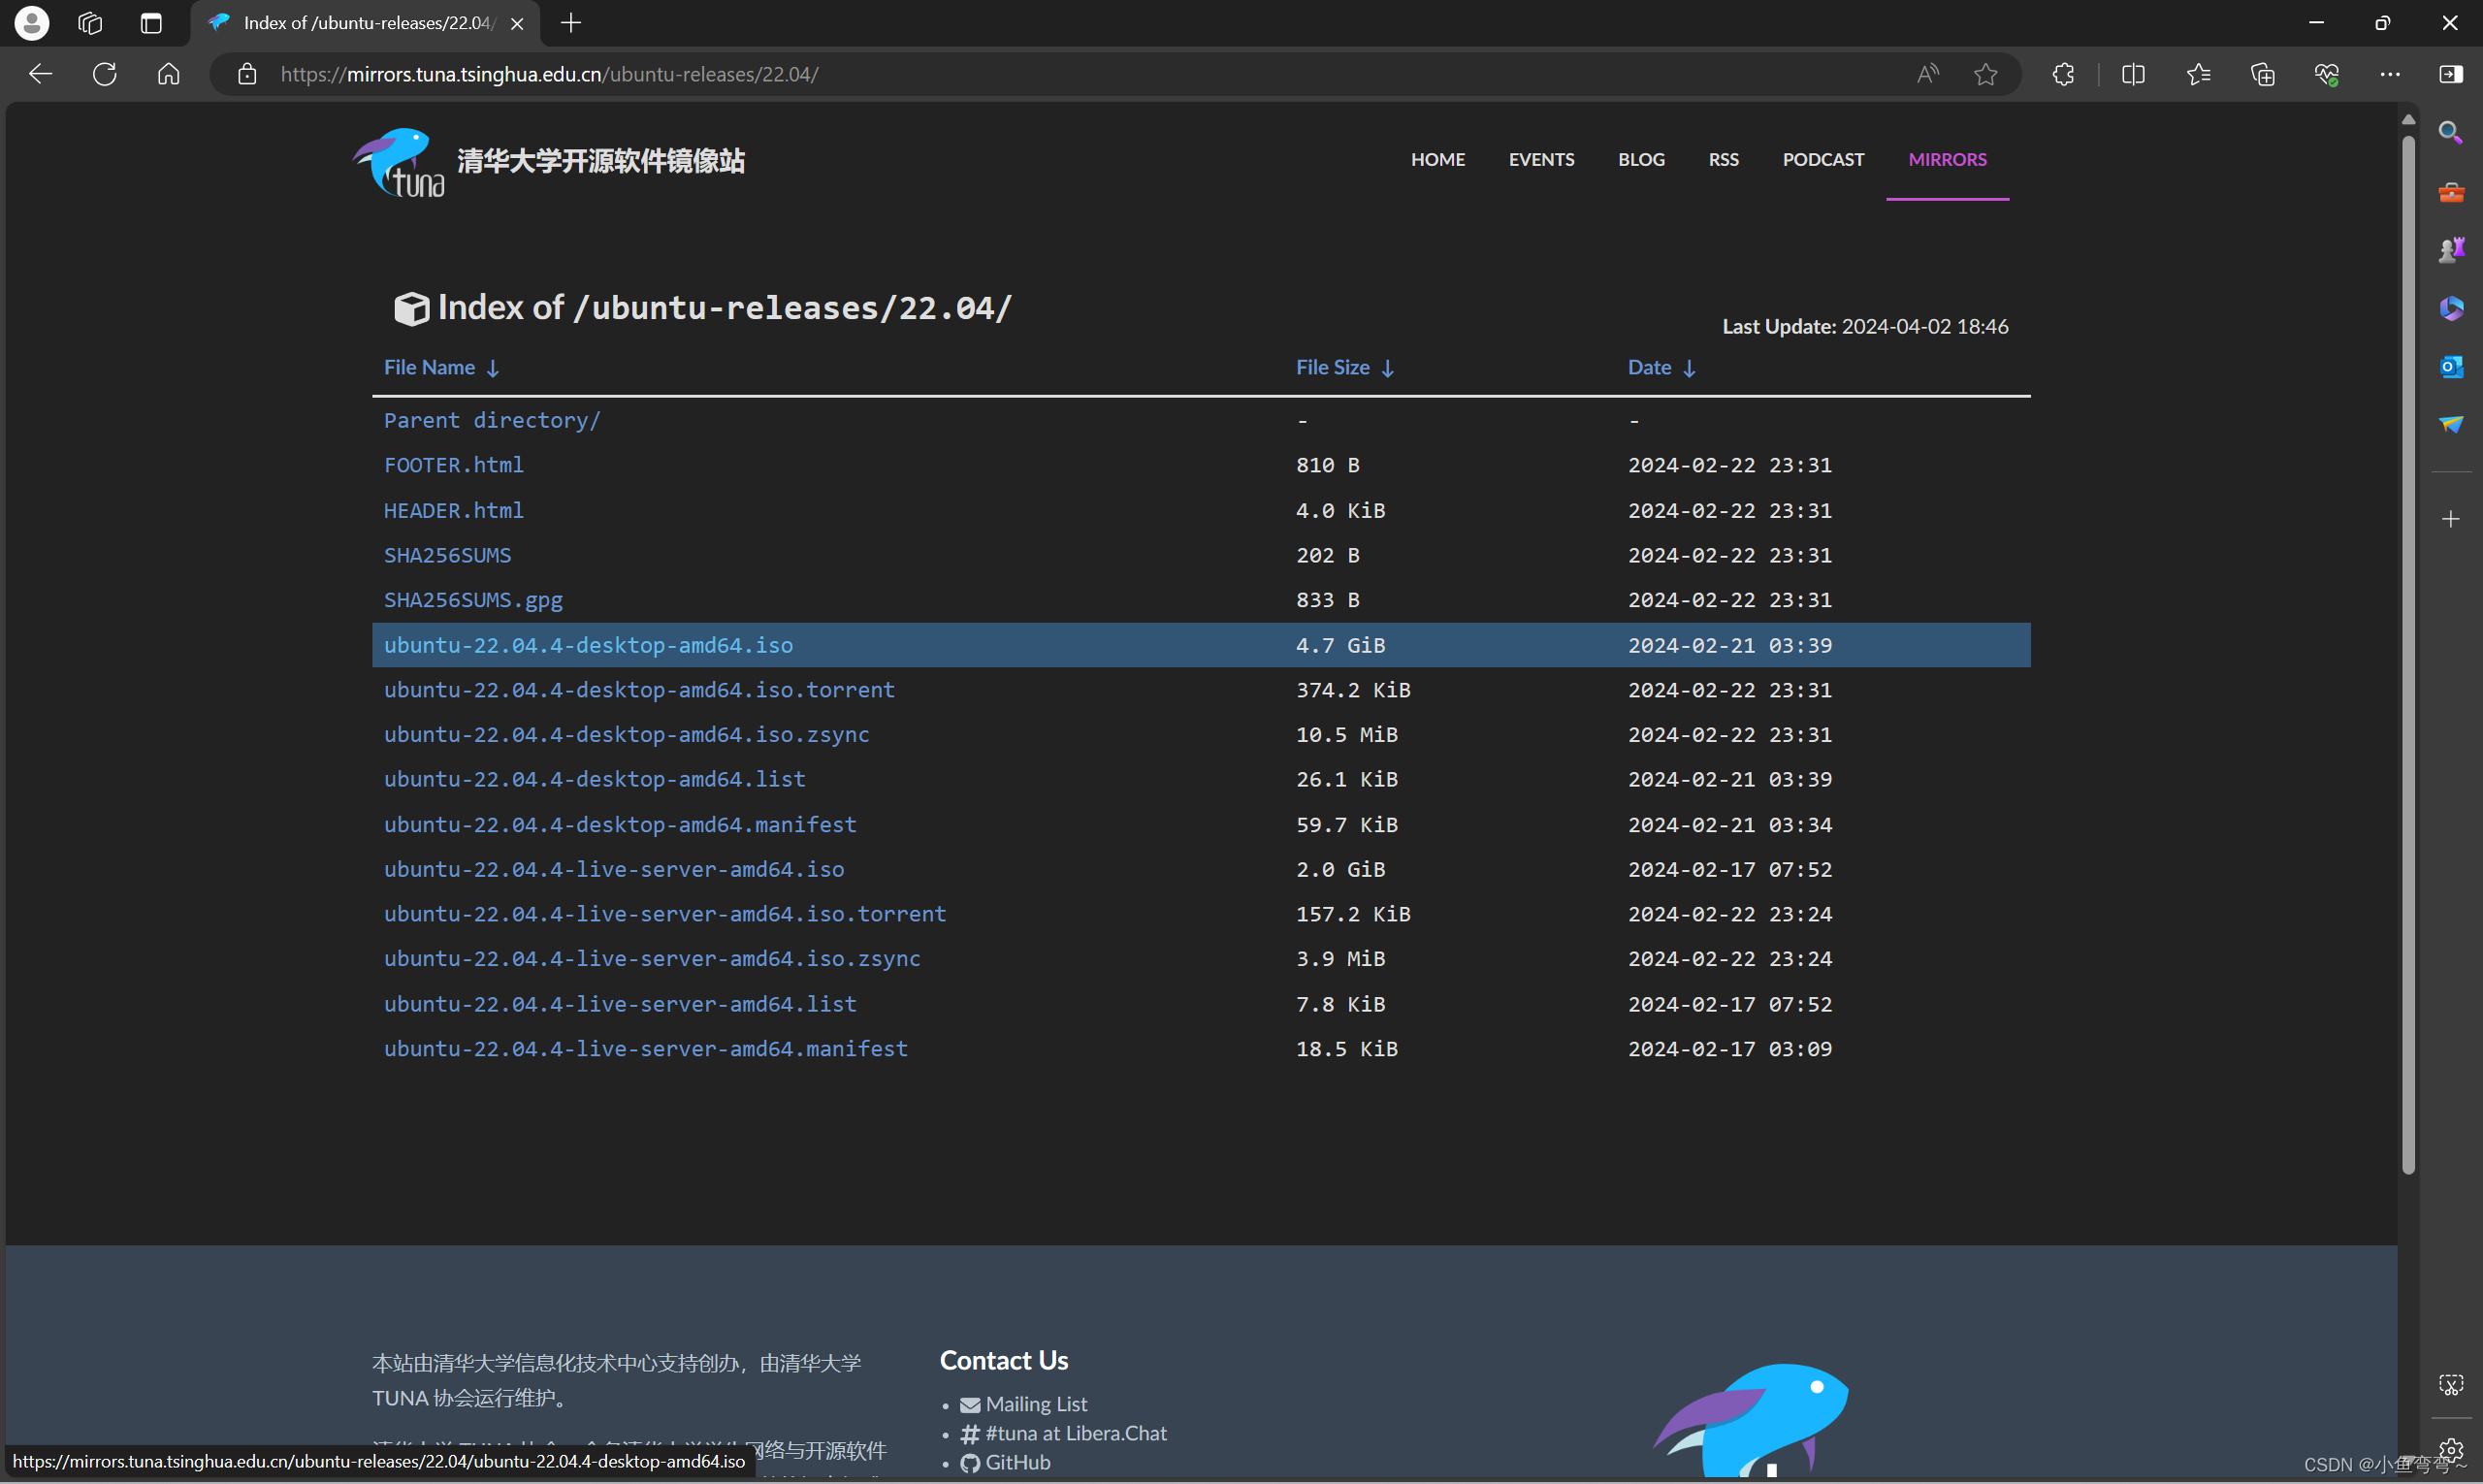Open Collections icon
This screenshot has width=2483, height=1484.
click(2262, 74)
